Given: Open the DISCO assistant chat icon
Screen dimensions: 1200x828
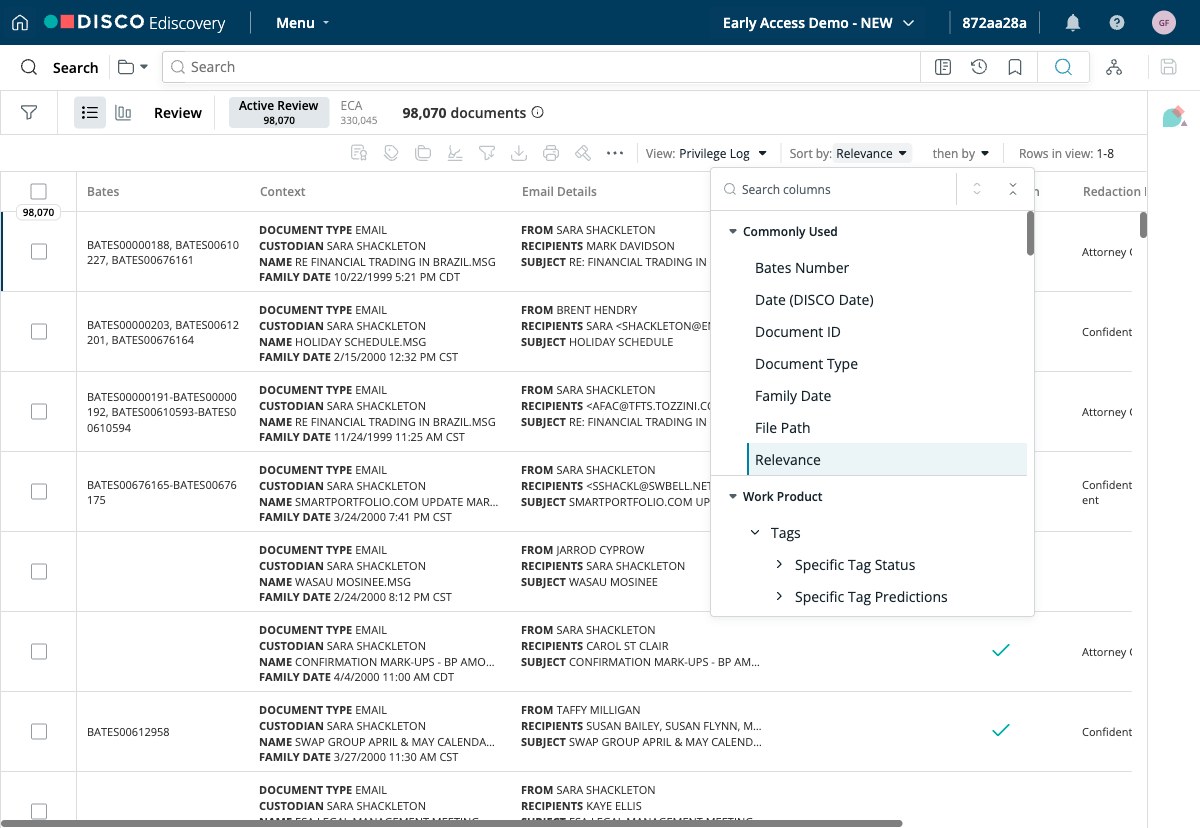Looking at the screenshot, I should click(1174, 116).
